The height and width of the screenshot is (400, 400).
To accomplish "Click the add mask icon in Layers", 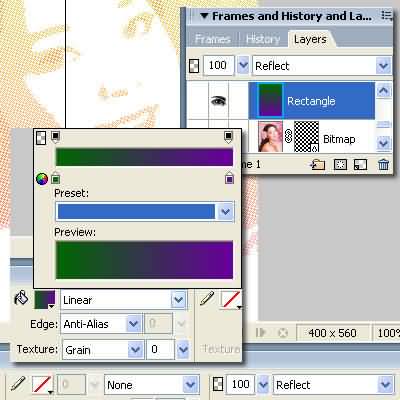I will (340, 165).
